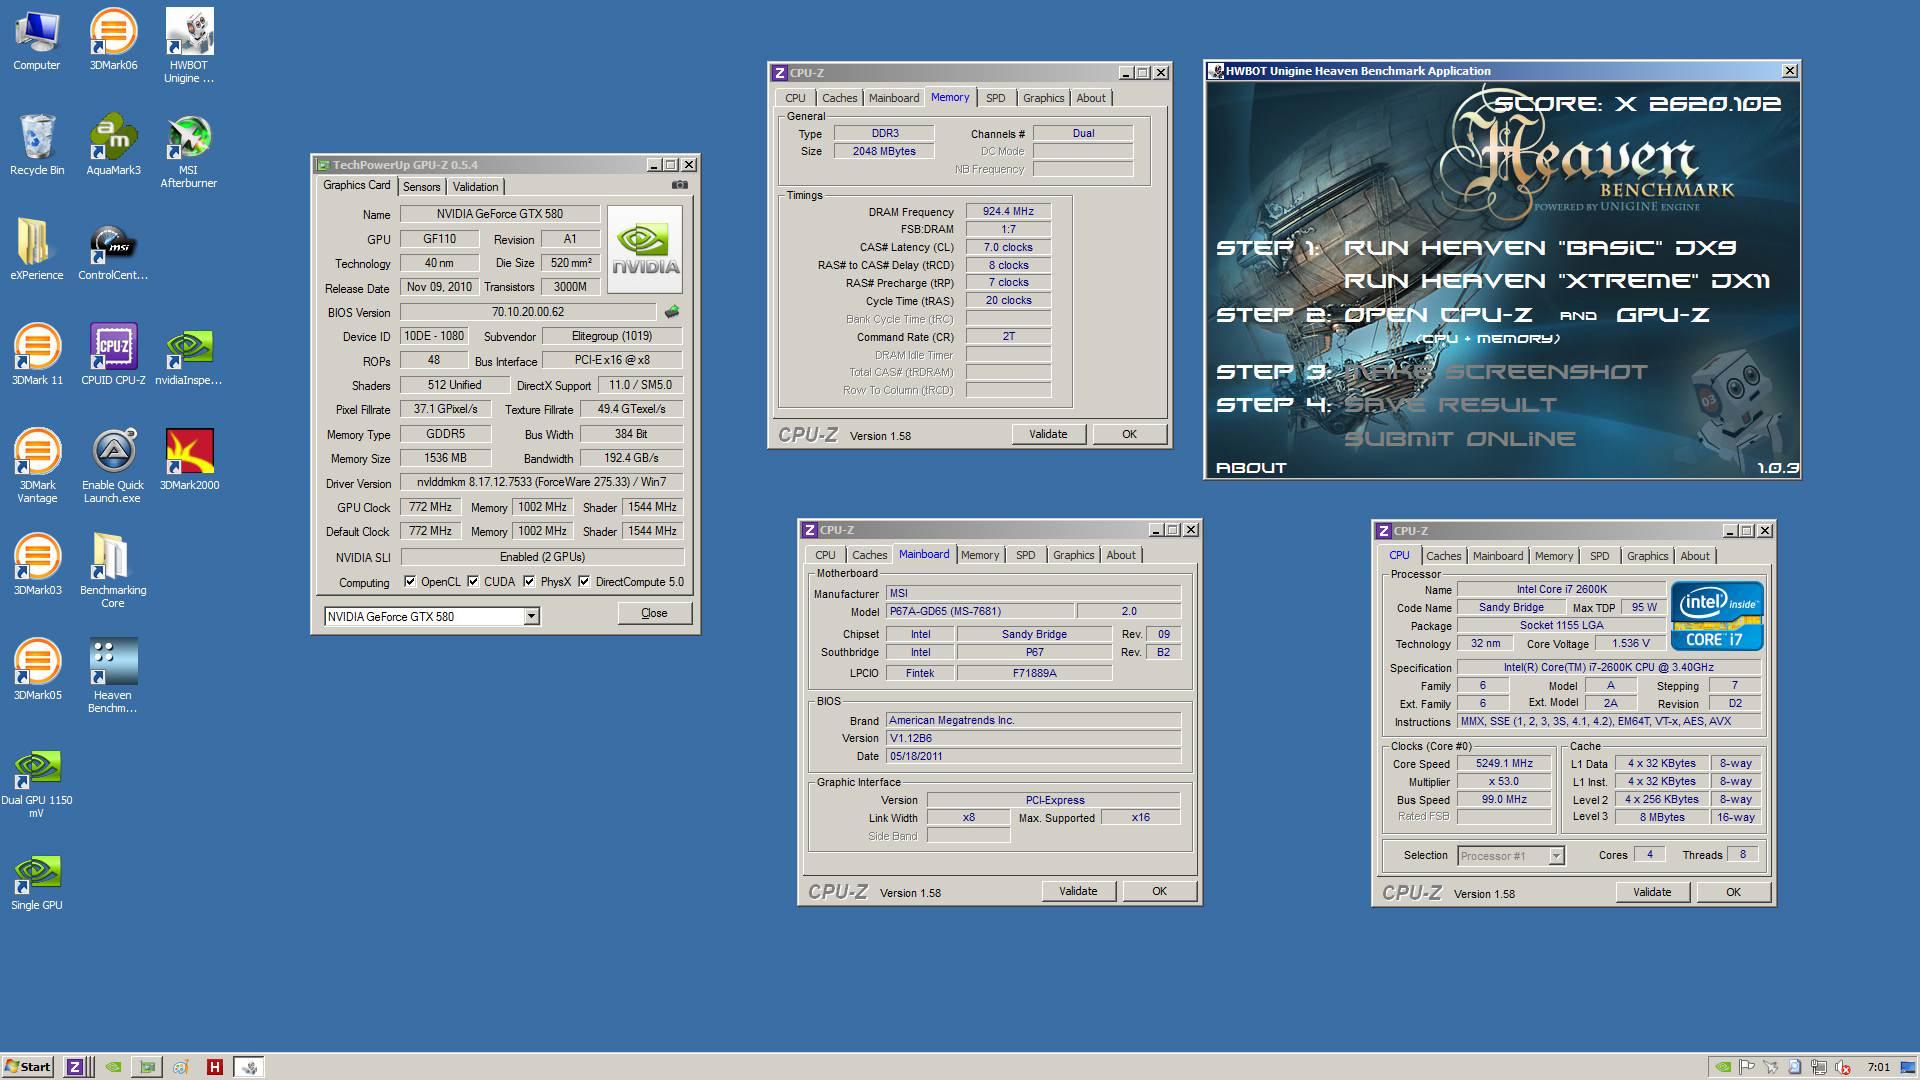Select Enable Quick Launch.exe icon
Viewport: 1920px width, 1080px height.
pyautogui.click(x=113, y=466)
